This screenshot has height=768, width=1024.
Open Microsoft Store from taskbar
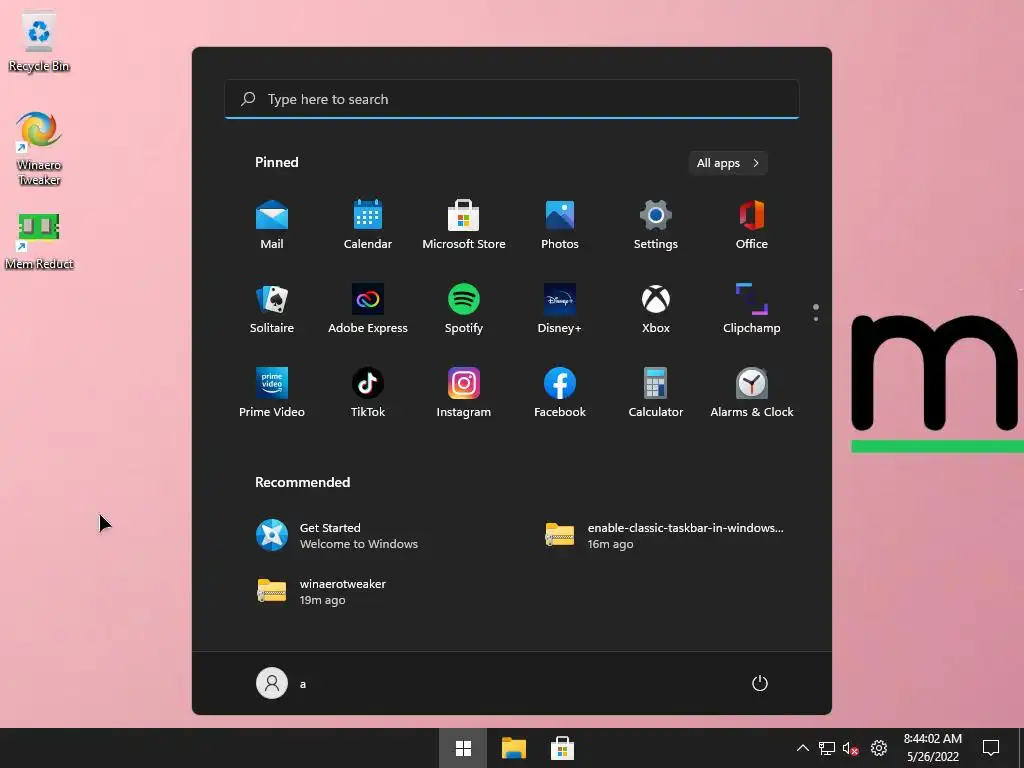562,748
